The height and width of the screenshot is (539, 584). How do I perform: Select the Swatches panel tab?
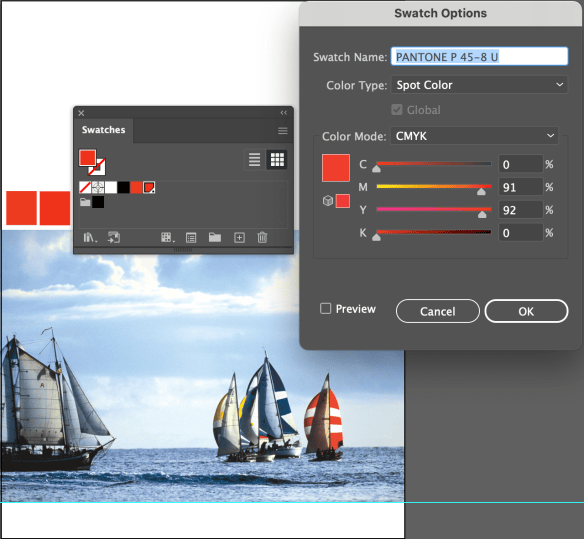(104, 130)
